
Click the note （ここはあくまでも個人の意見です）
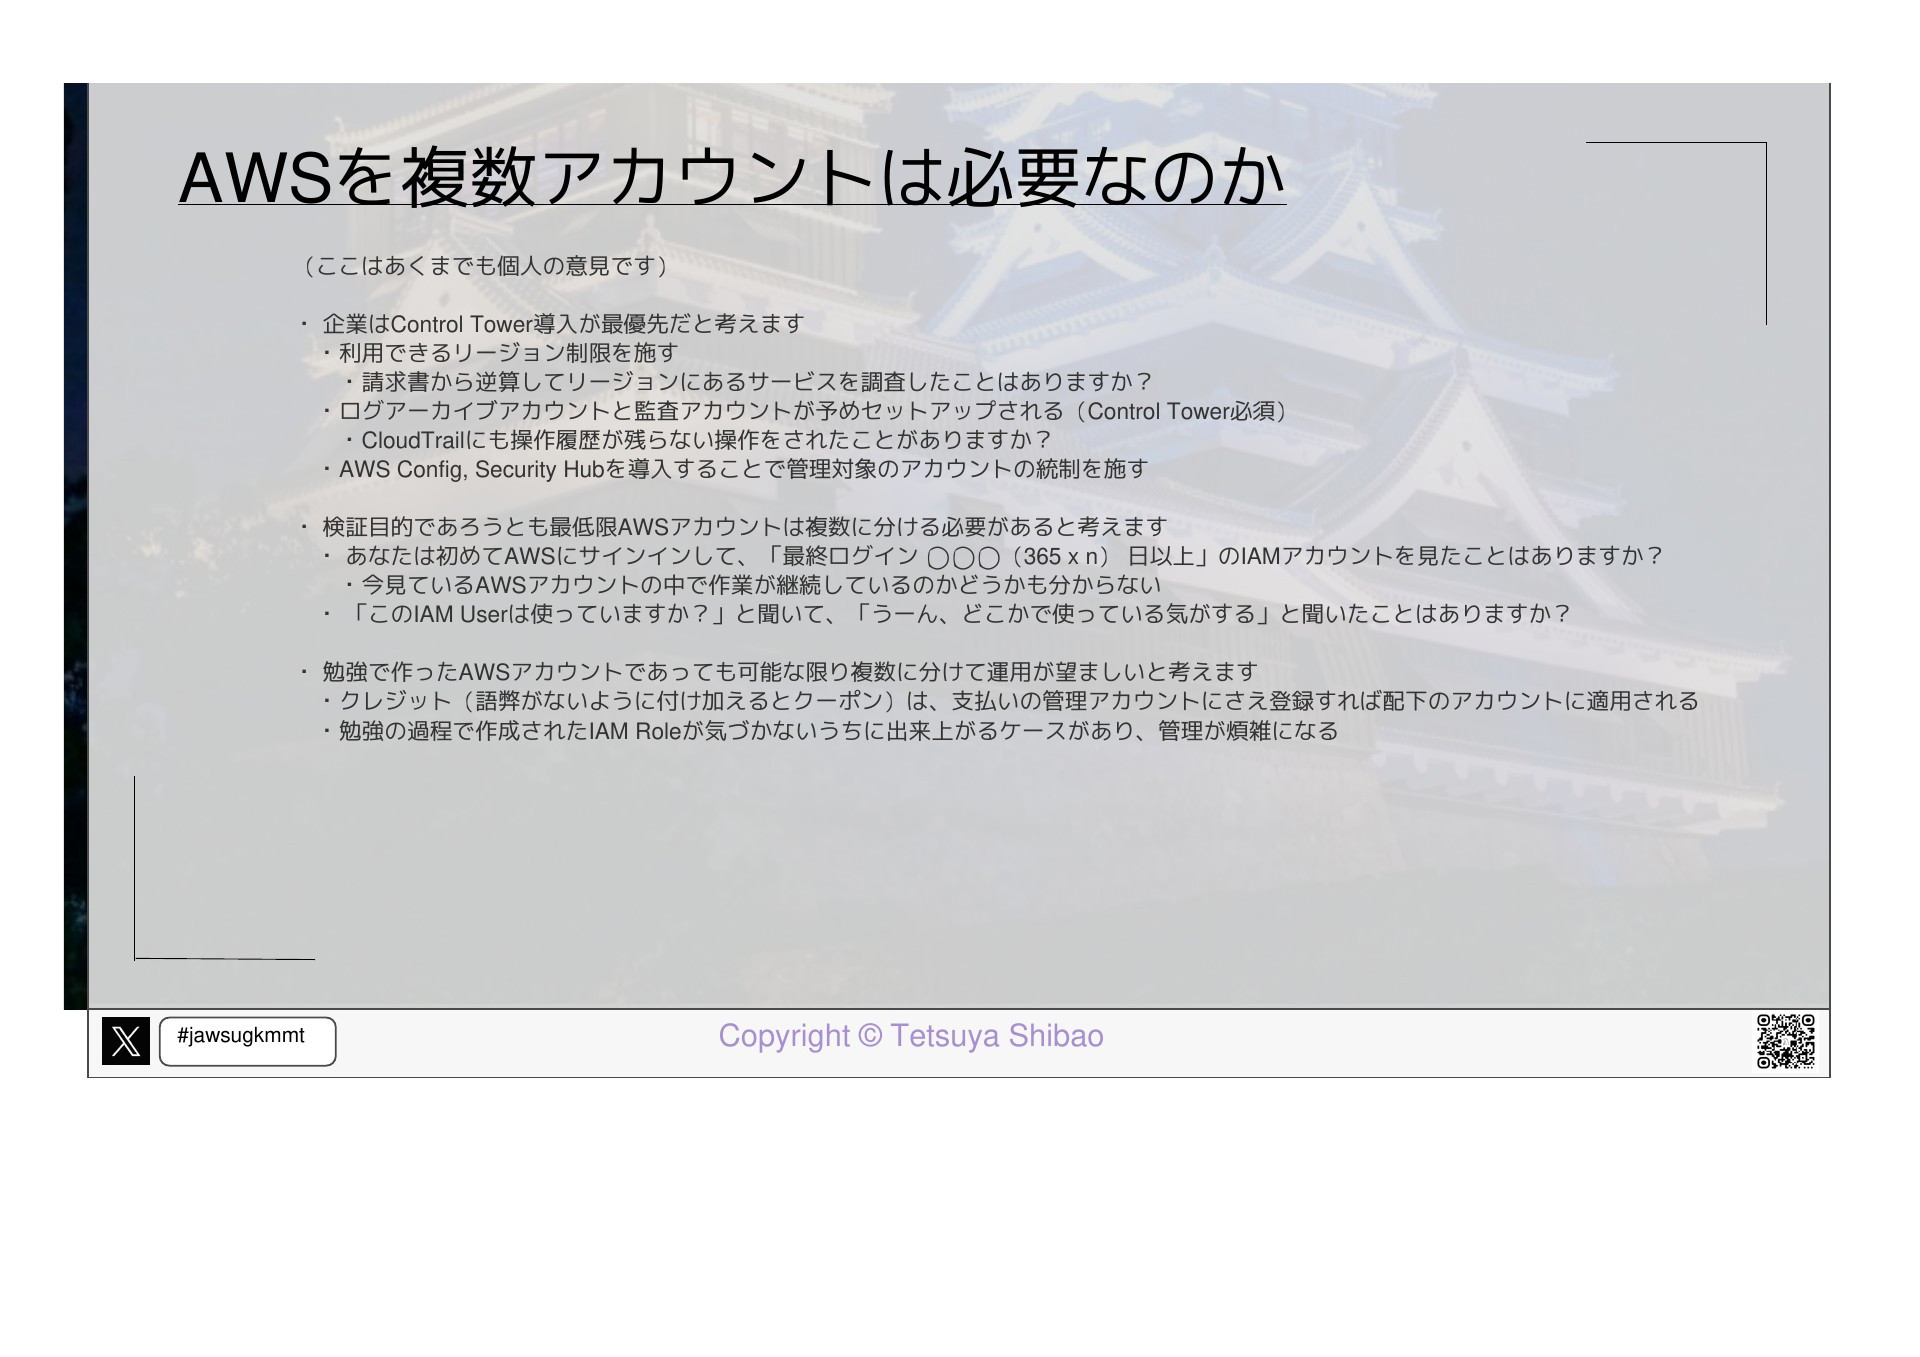pos(486,265)
